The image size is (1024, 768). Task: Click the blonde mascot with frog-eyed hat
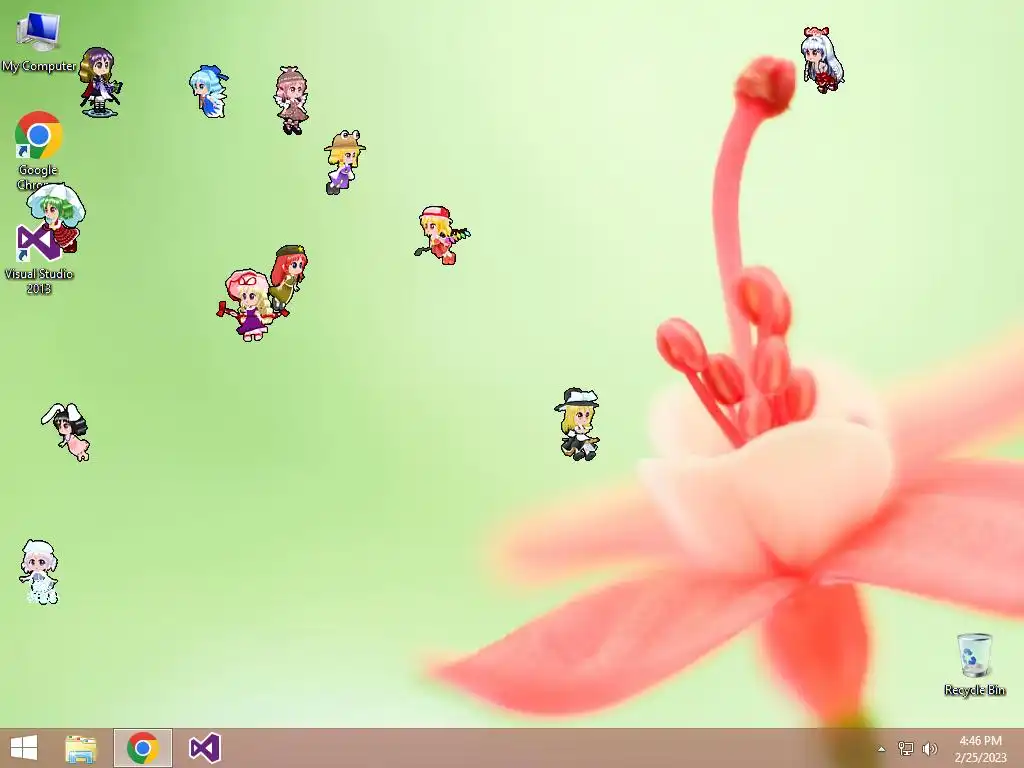coord(344,162)
